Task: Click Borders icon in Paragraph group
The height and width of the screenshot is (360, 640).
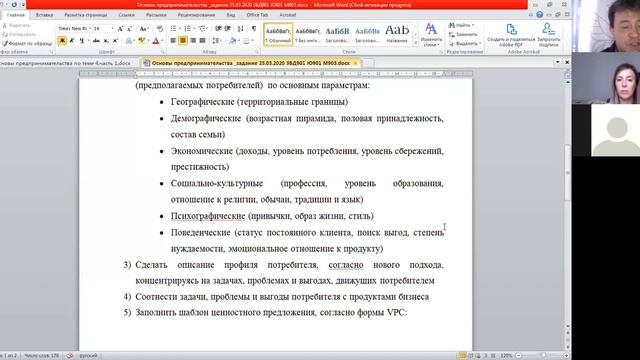Action: tap(246, 40)
